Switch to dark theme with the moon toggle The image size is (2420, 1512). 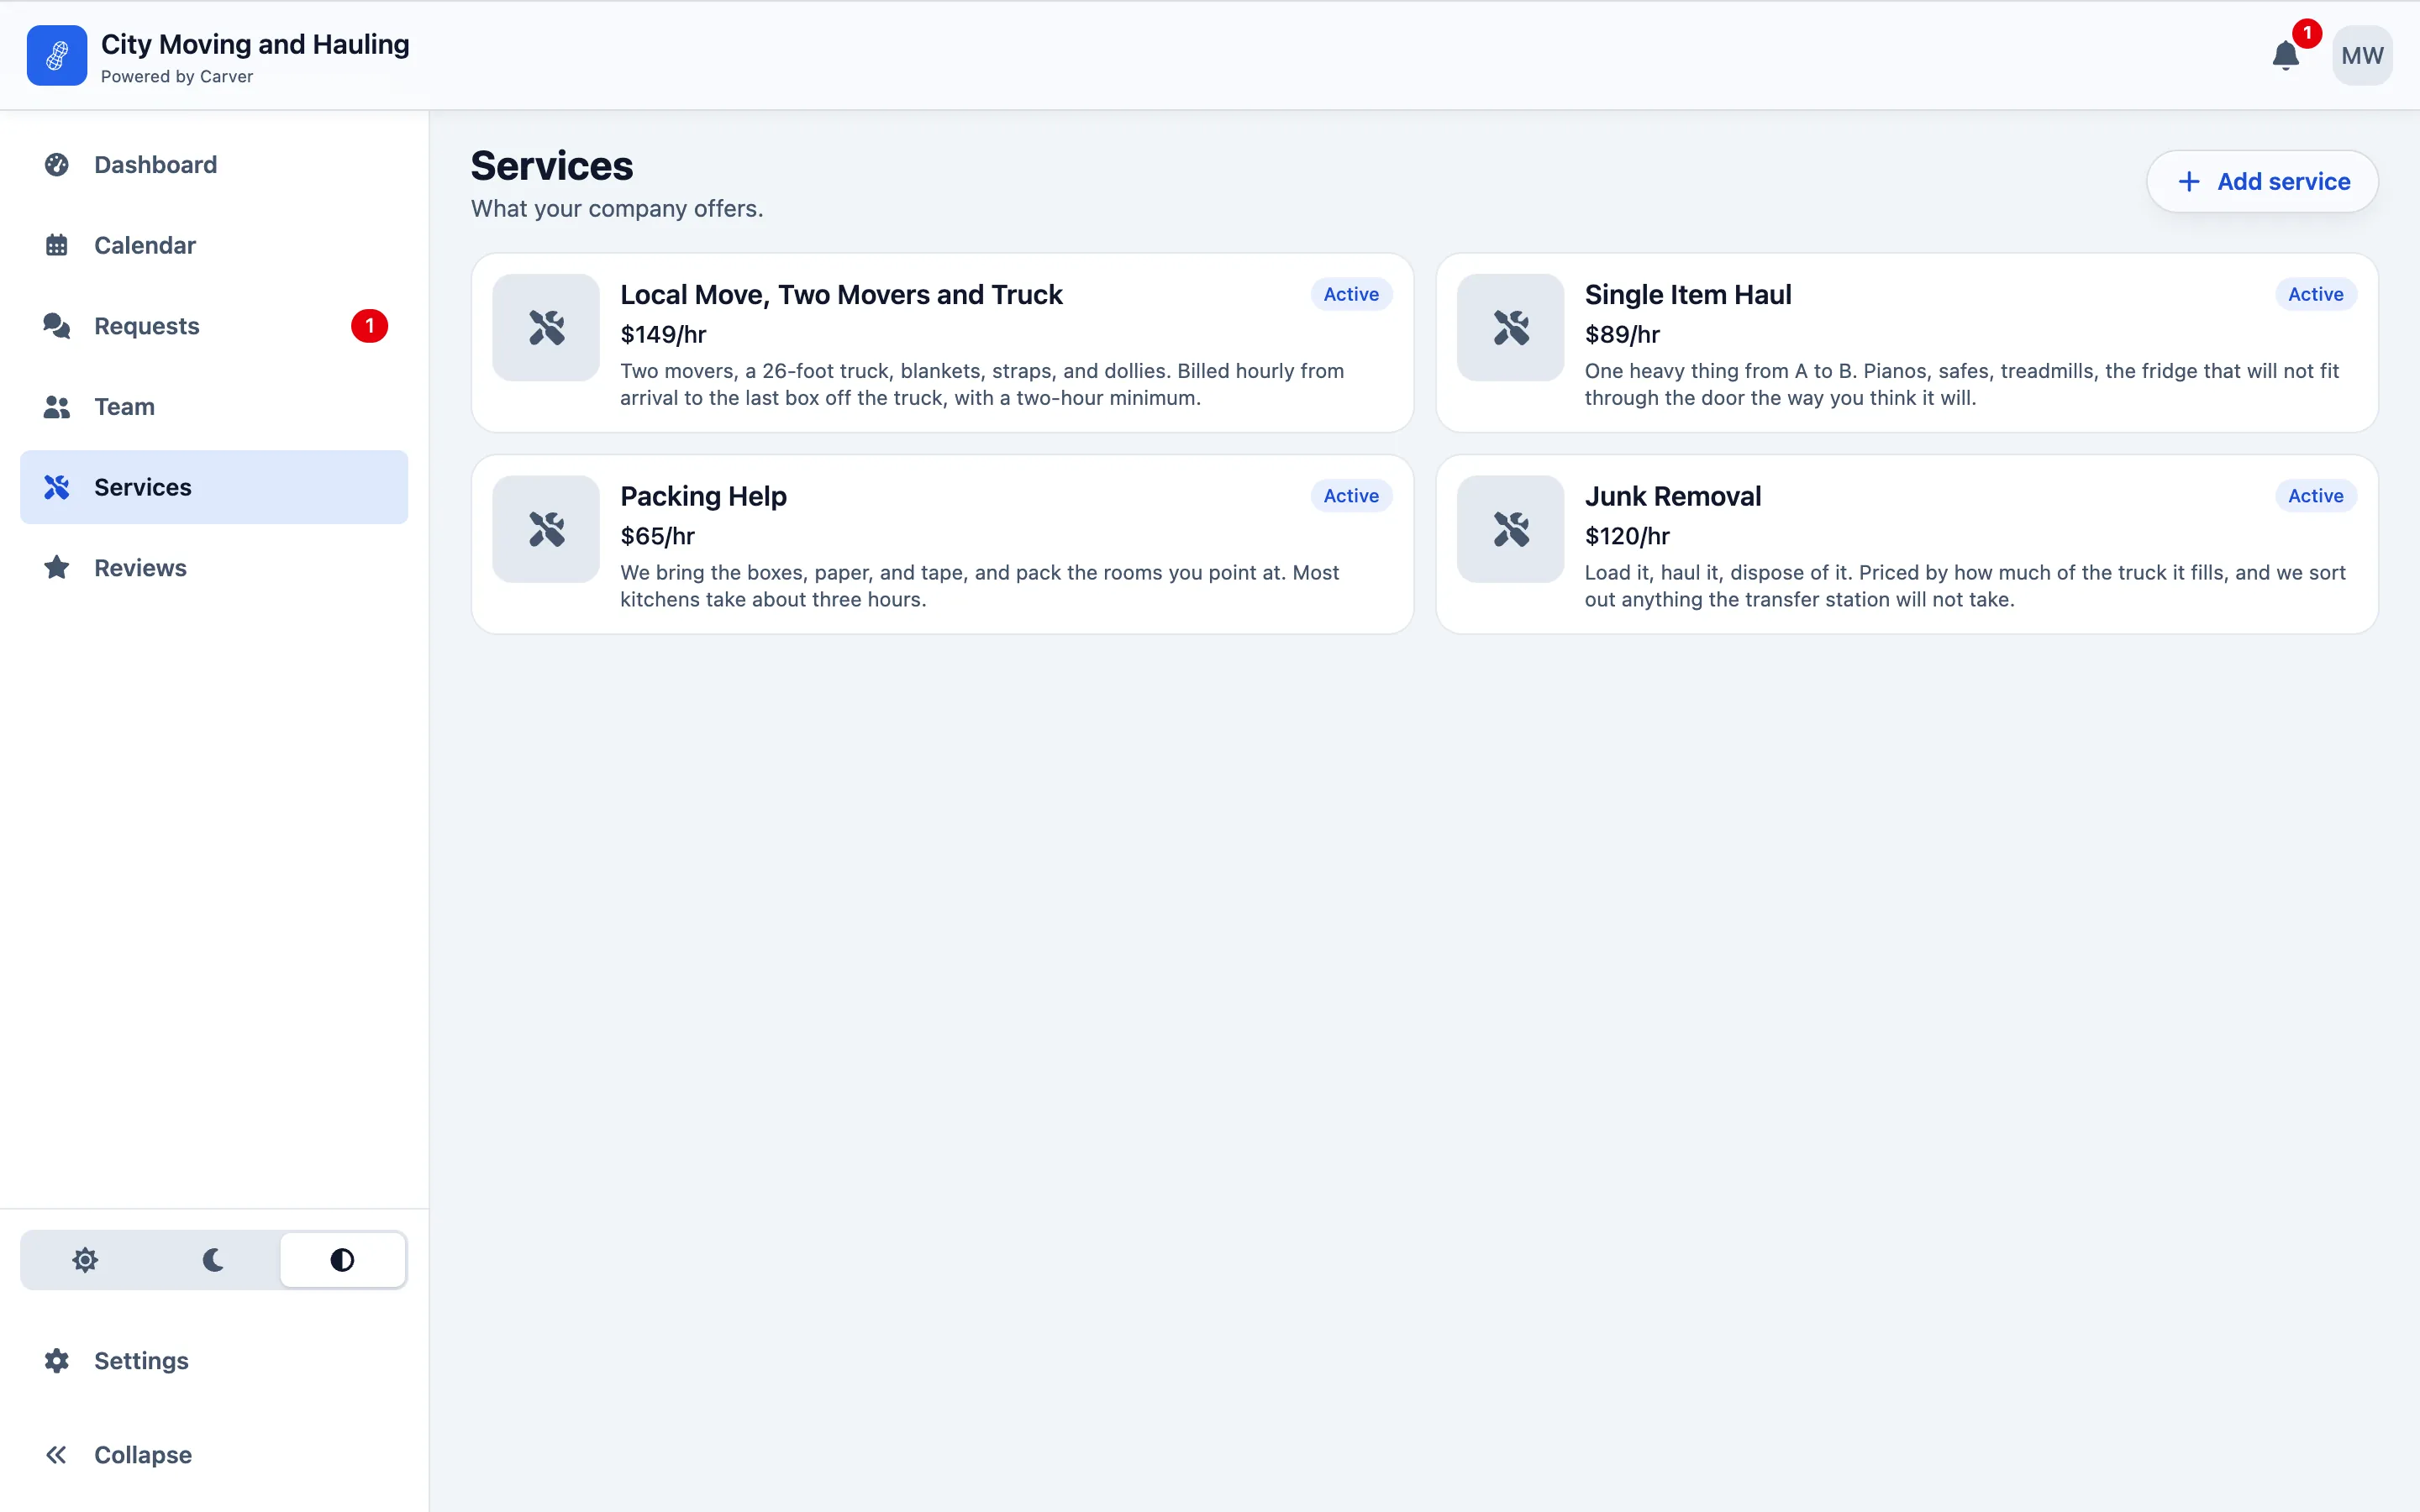(213, 1260)
